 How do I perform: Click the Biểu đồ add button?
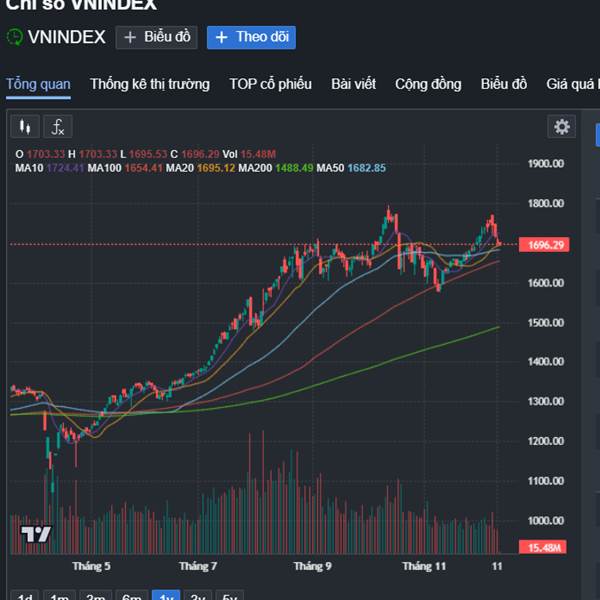coord(156,38)
